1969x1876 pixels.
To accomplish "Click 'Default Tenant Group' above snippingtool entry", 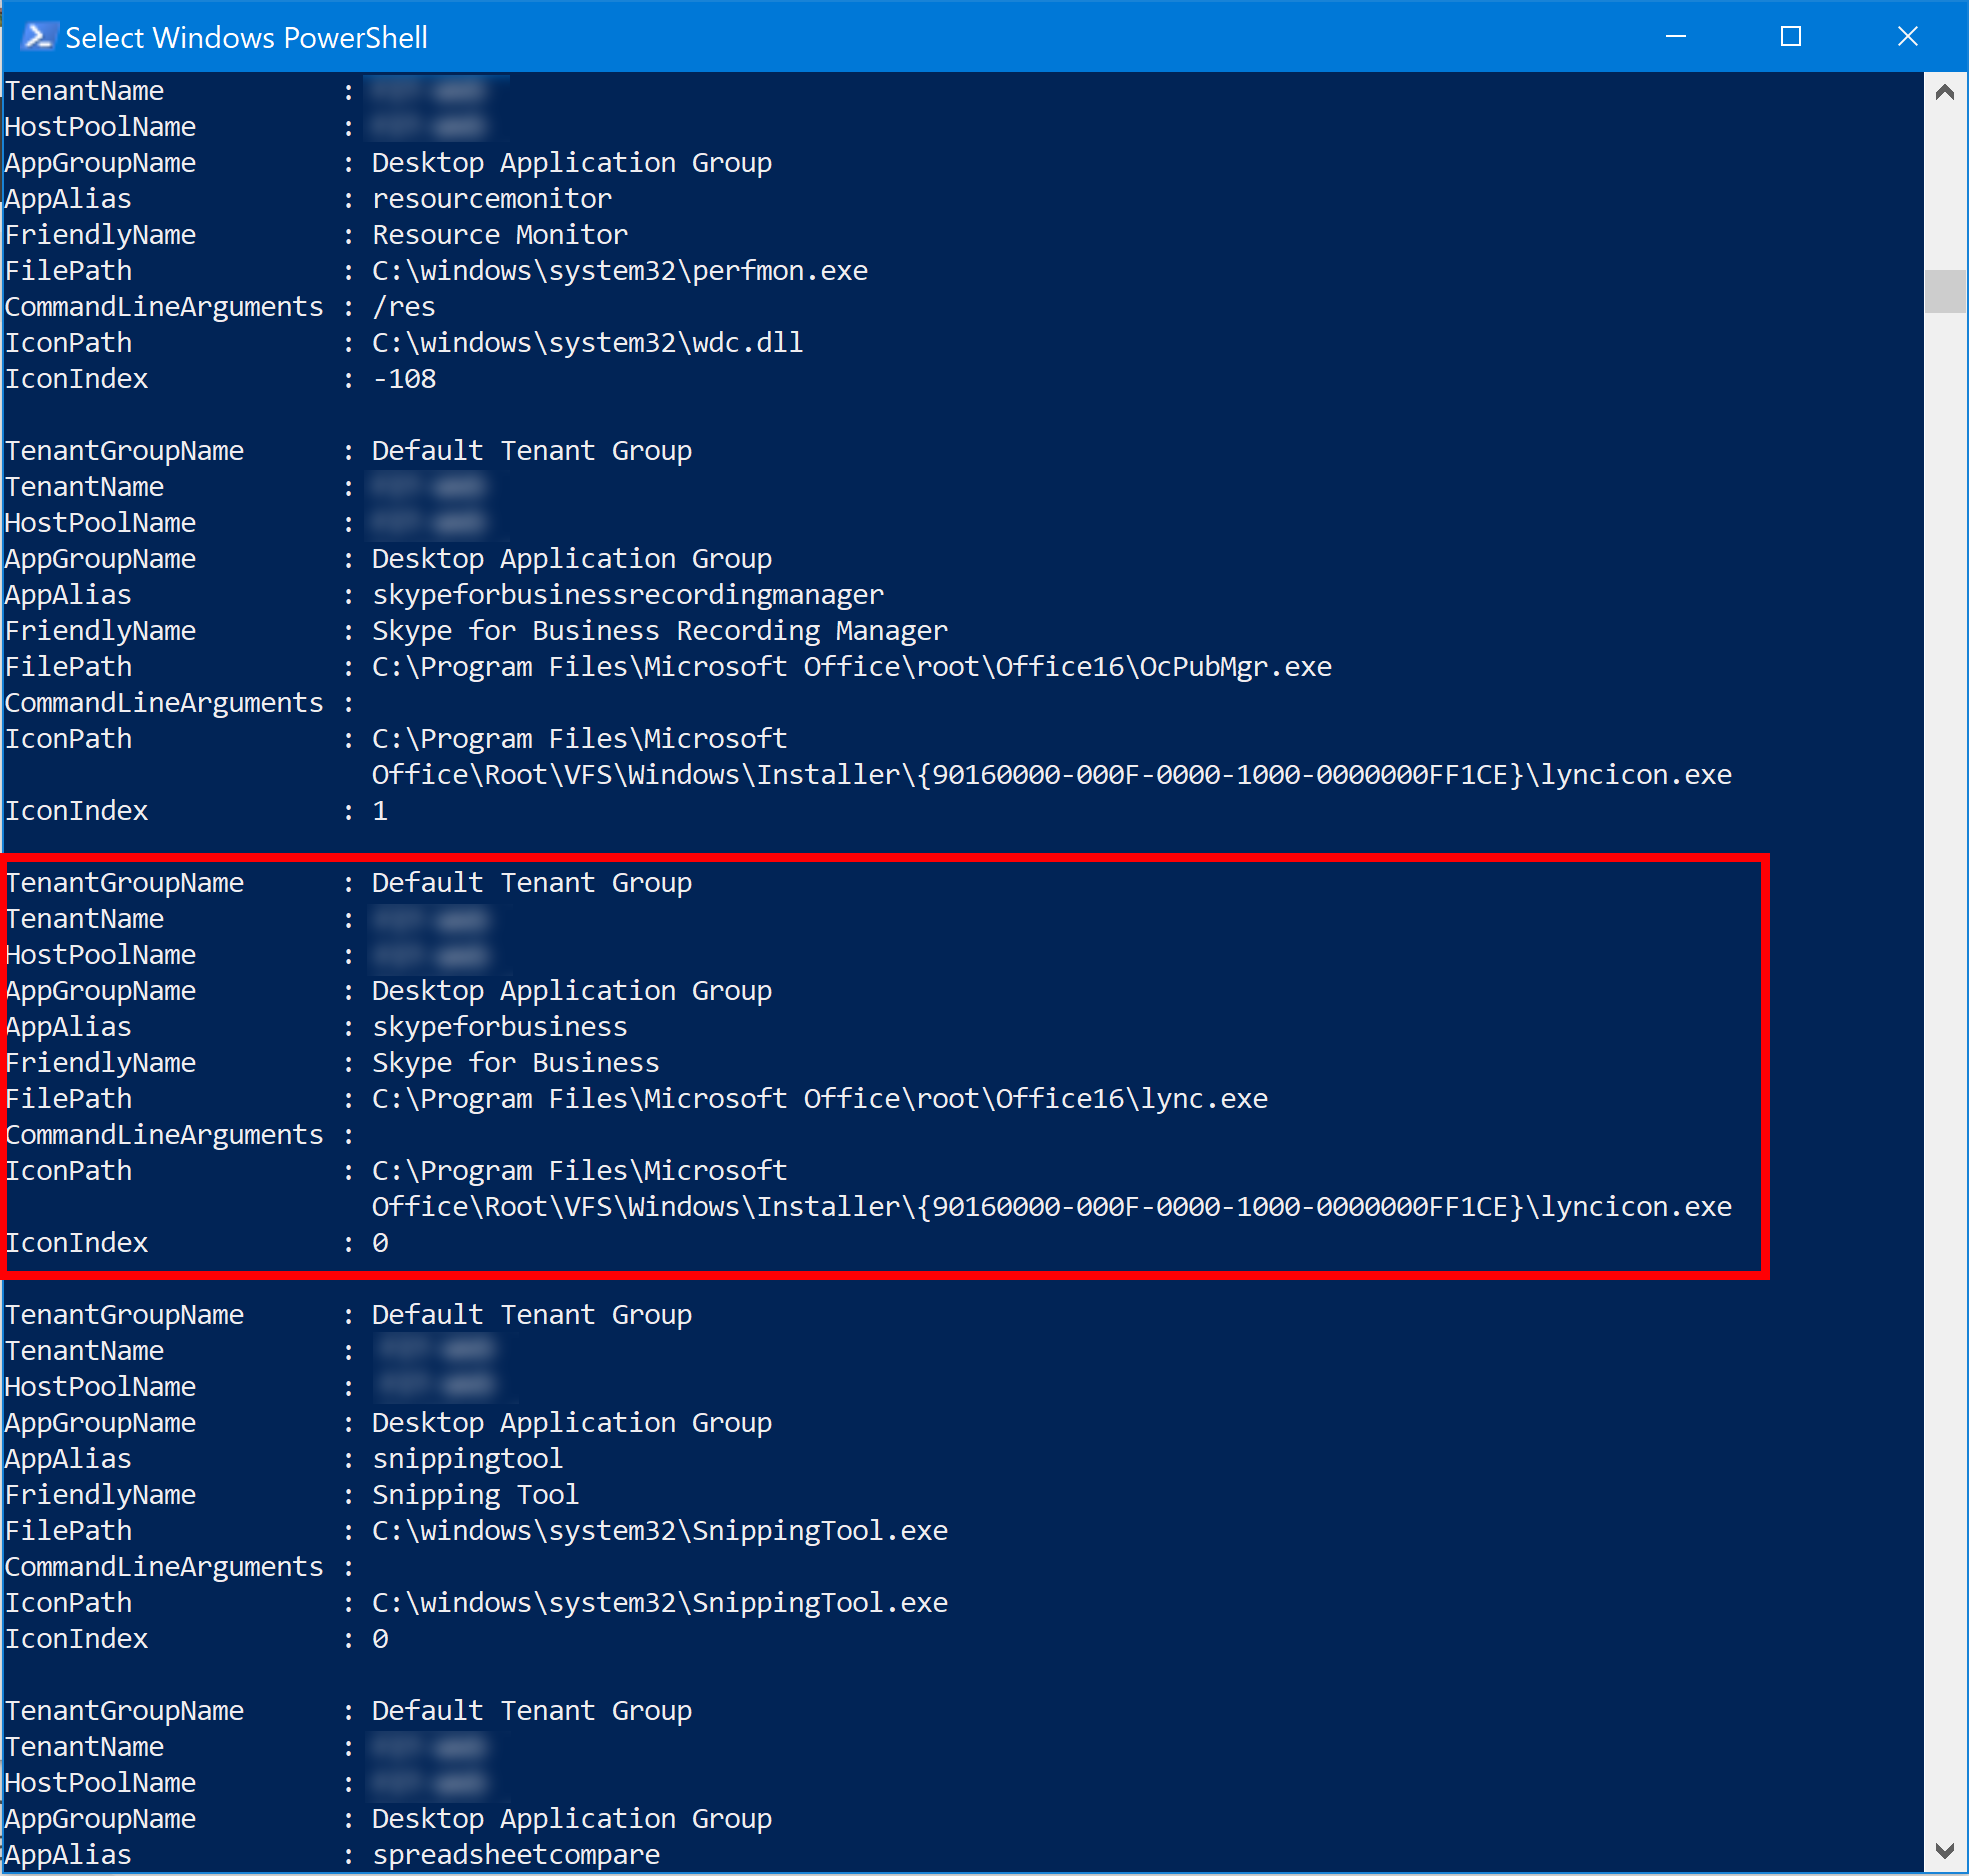I will click(532, 1315).
